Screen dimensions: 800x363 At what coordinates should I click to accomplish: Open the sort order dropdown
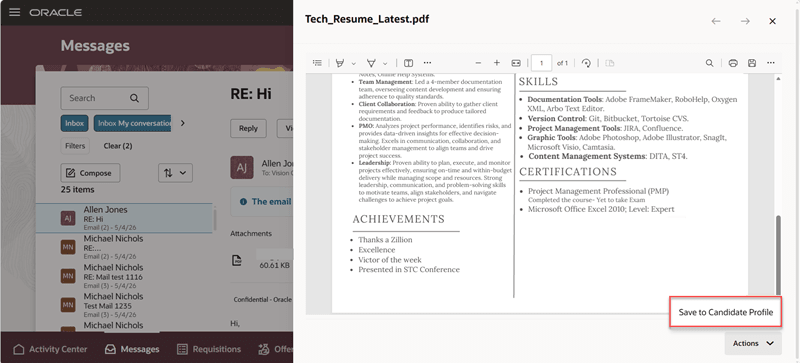tap(175, 173)
